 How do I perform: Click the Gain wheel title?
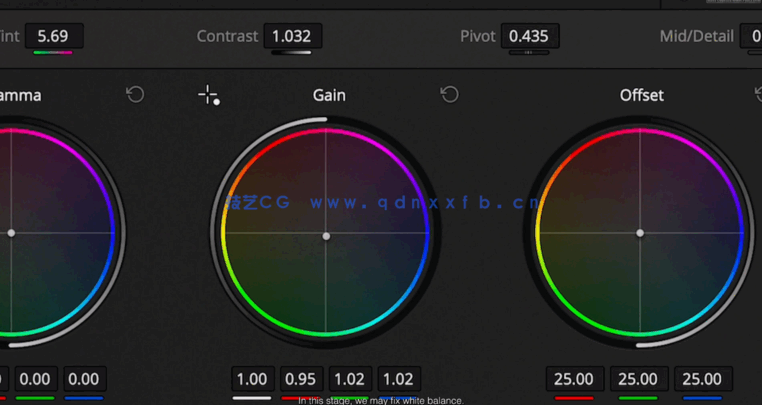coord(329,95)
